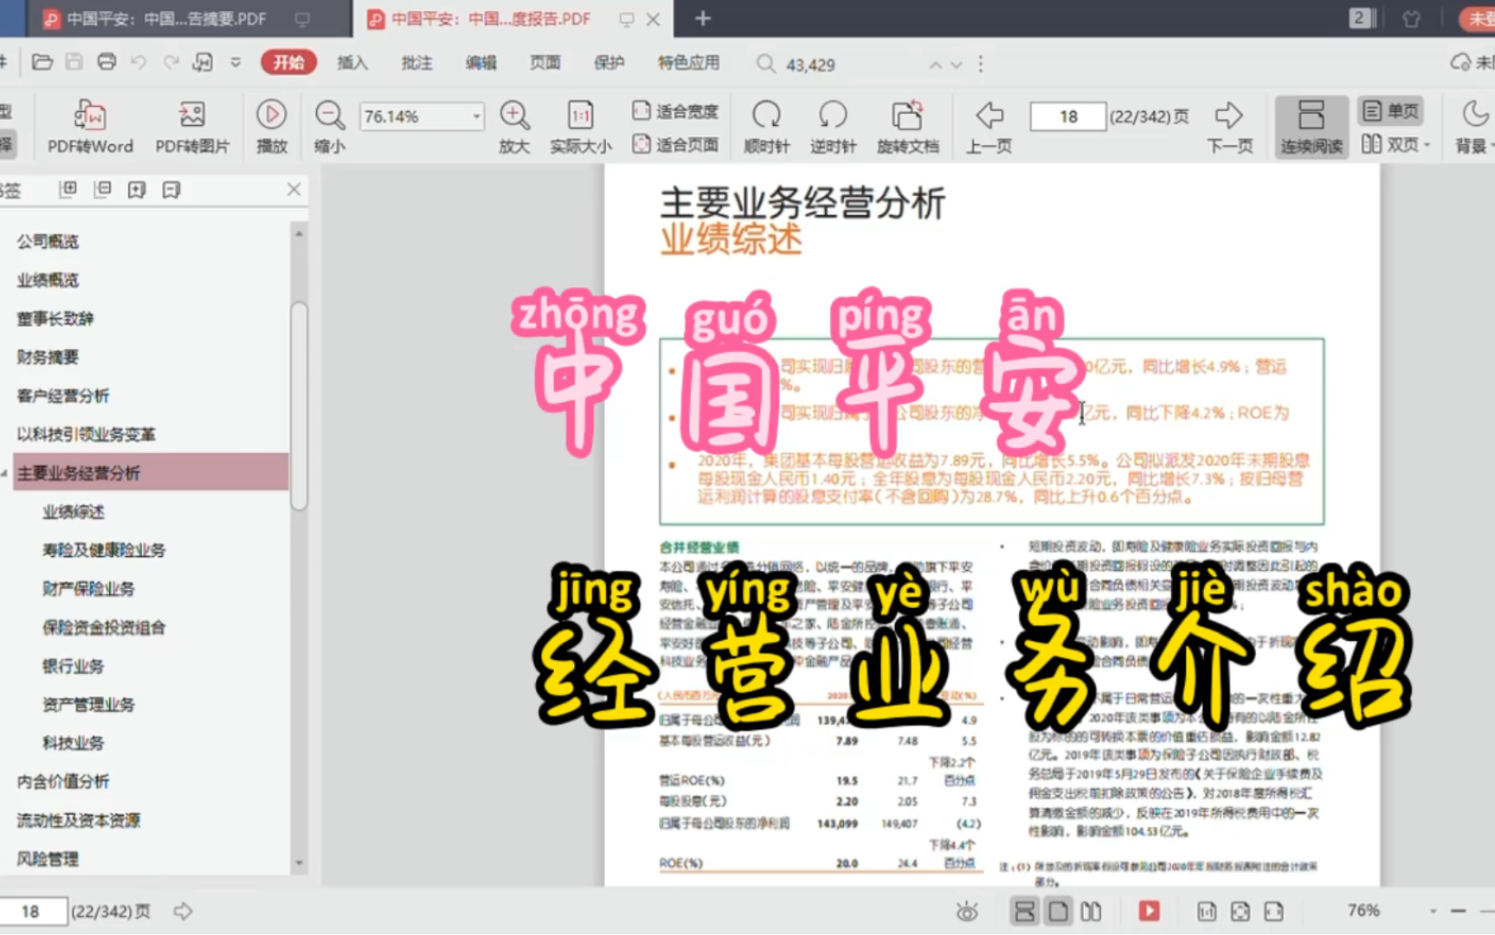Viewport: 1495px width, 935px height.
Task: Open the 76% zoom dropdown in status bar
Action: point(1433,911)
